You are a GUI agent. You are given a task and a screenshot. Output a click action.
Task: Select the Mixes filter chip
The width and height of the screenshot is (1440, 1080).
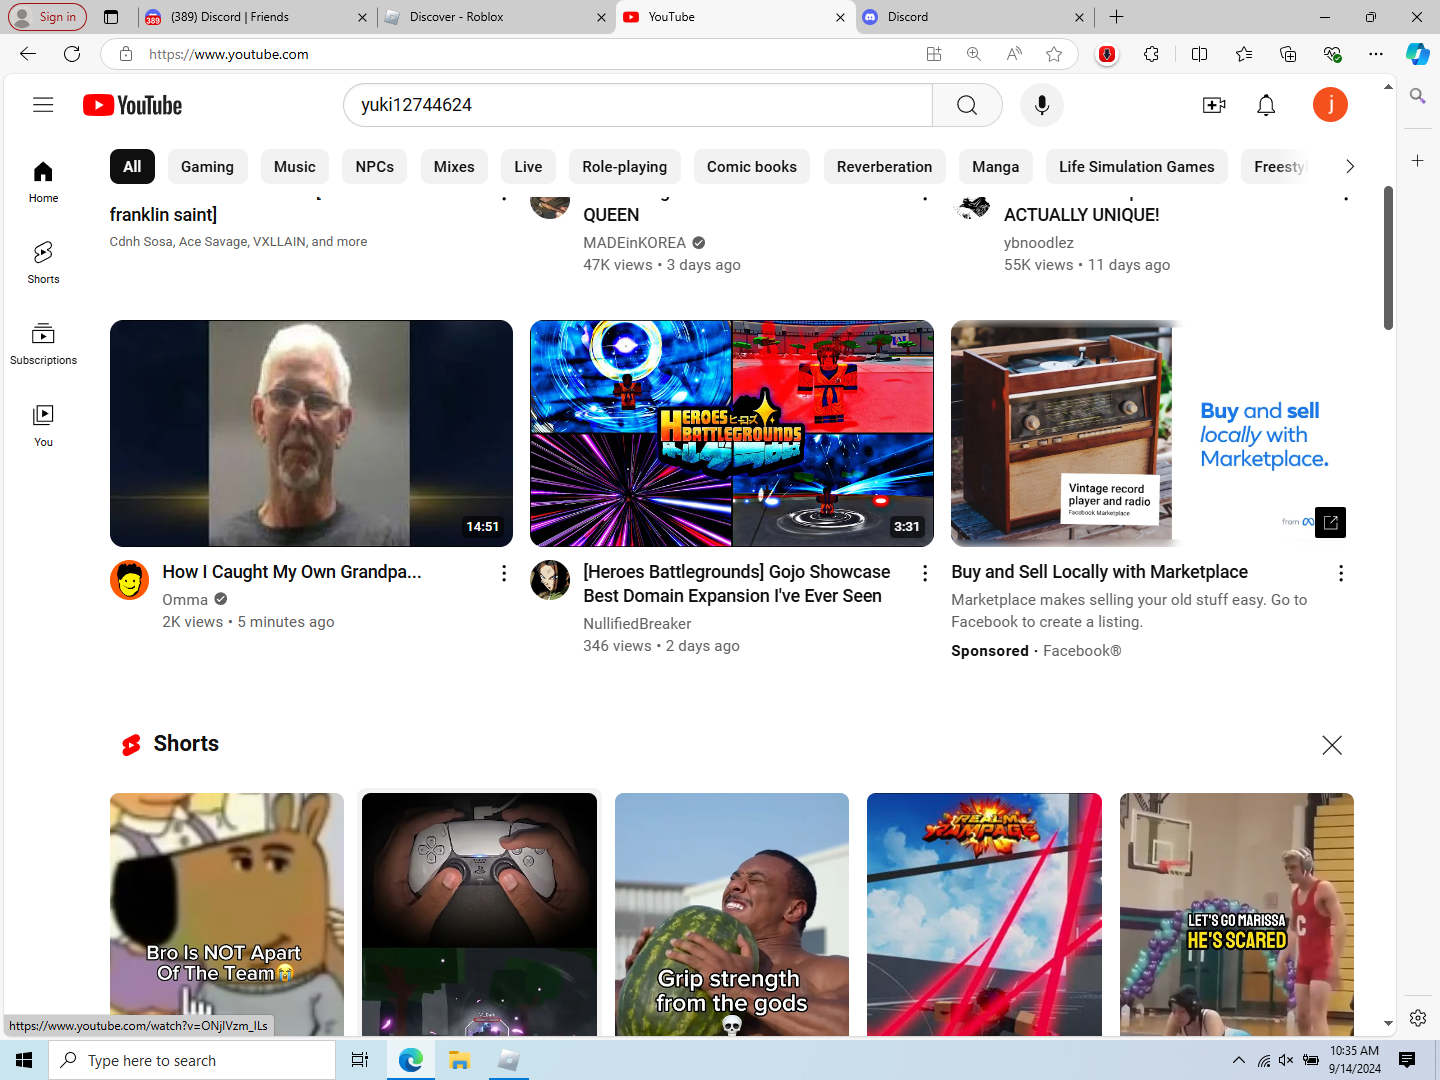[454, 167]
